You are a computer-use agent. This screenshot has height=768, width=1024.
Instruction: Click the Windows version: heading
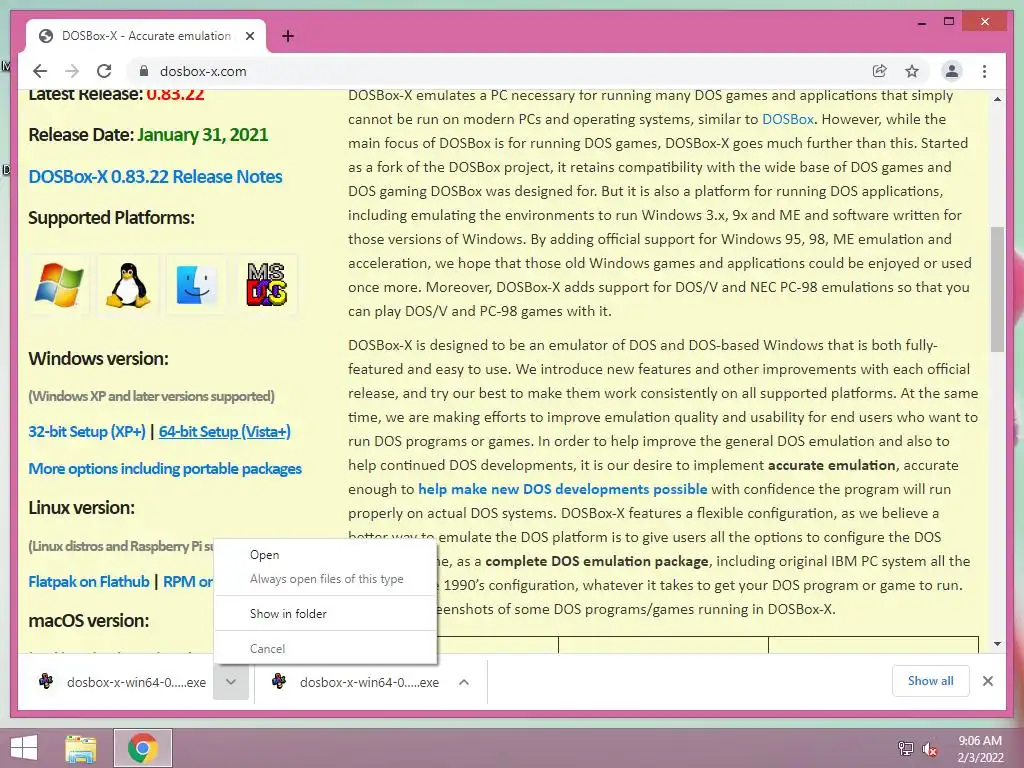[98, 359]
